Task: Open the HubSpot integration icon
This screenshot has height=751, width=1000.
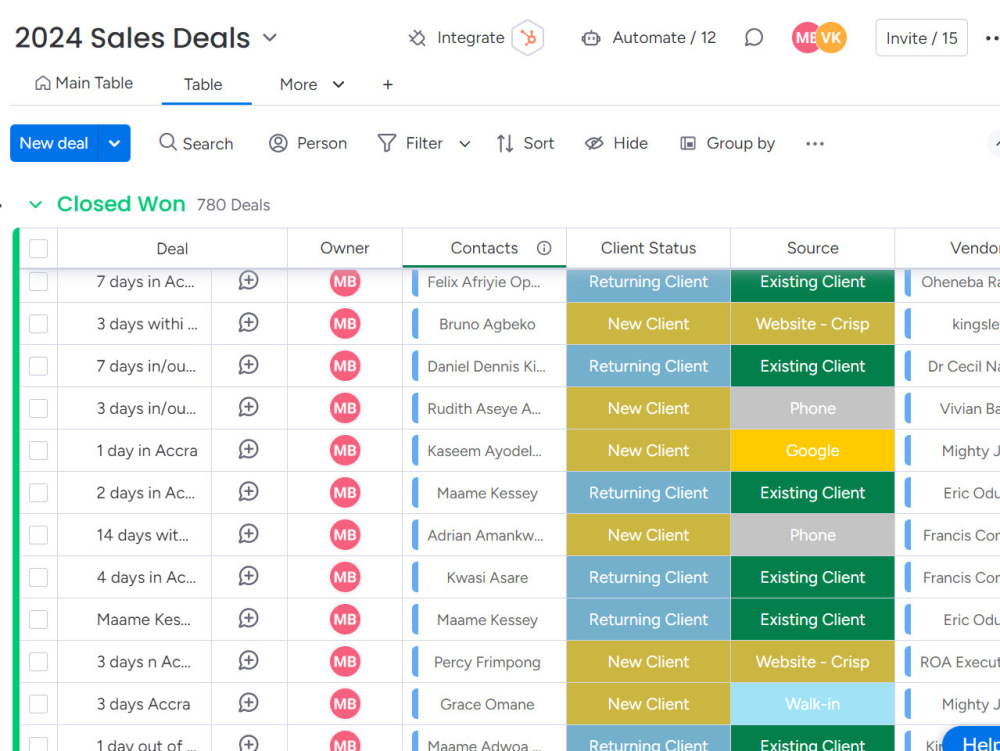Action: click(528, 38)
